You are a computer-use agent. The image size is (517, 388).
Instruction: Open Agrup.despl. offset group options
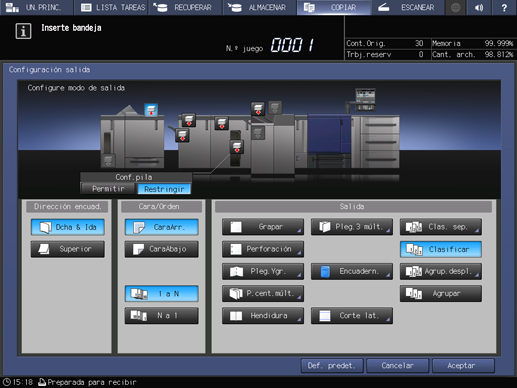click(x=441, y=271)
